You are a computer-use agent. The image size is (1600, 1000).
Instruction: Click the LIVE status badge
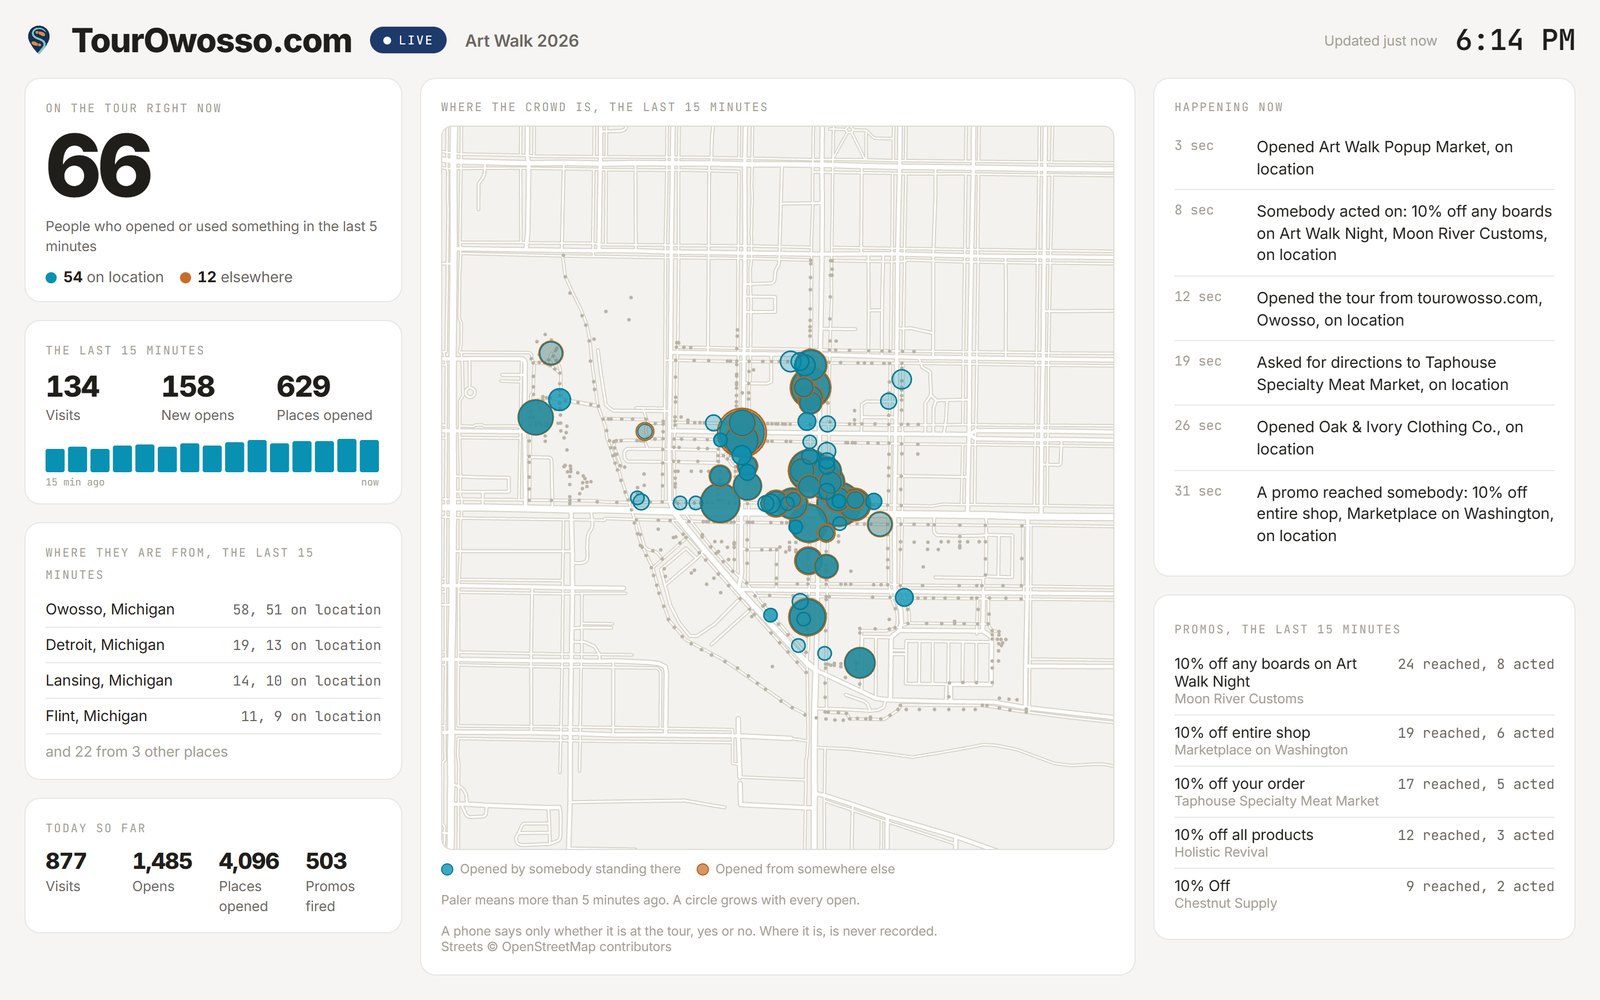click(x=408, y=40)
